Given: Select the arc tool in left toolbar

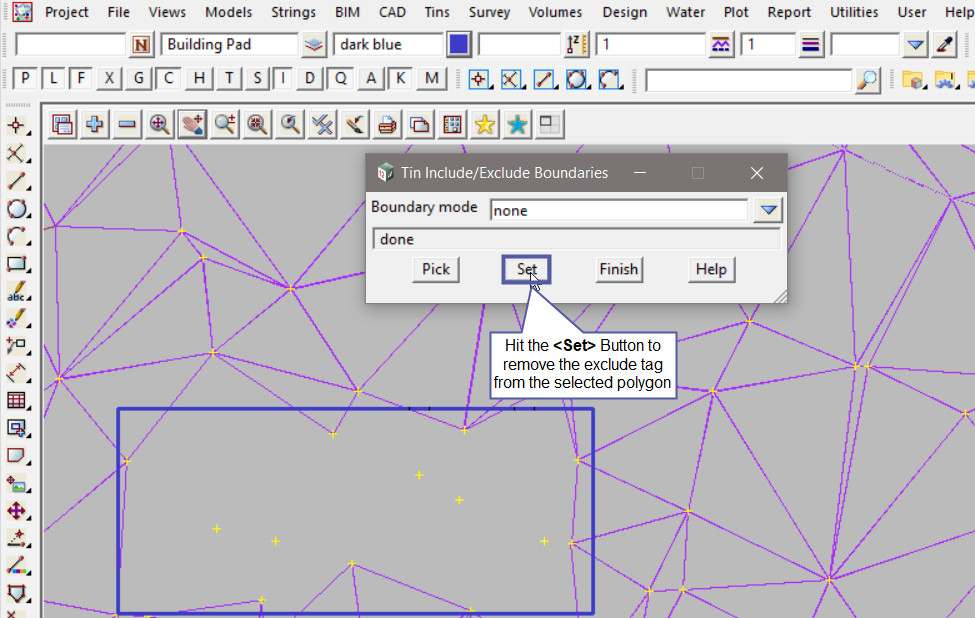Looking at the screenshot, I should [17, 236].
